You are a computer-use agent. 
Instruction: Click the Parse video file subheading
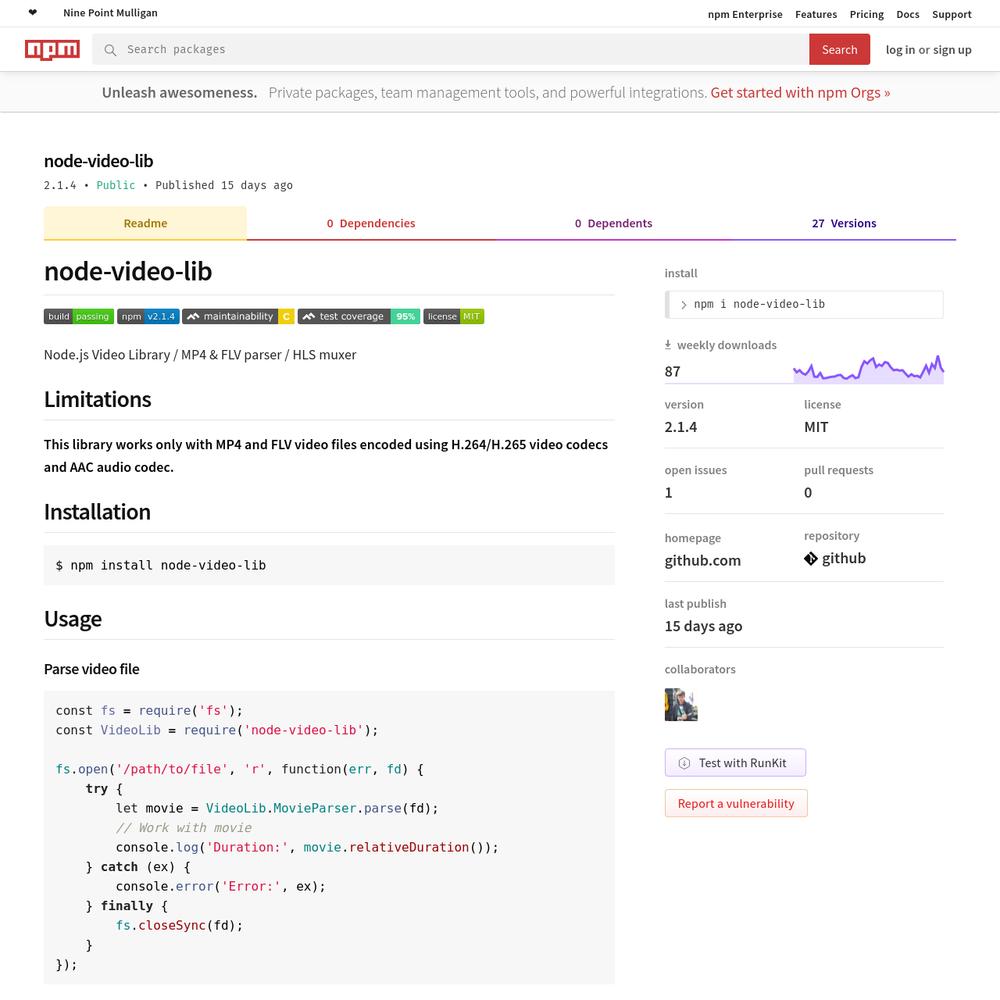91,669
